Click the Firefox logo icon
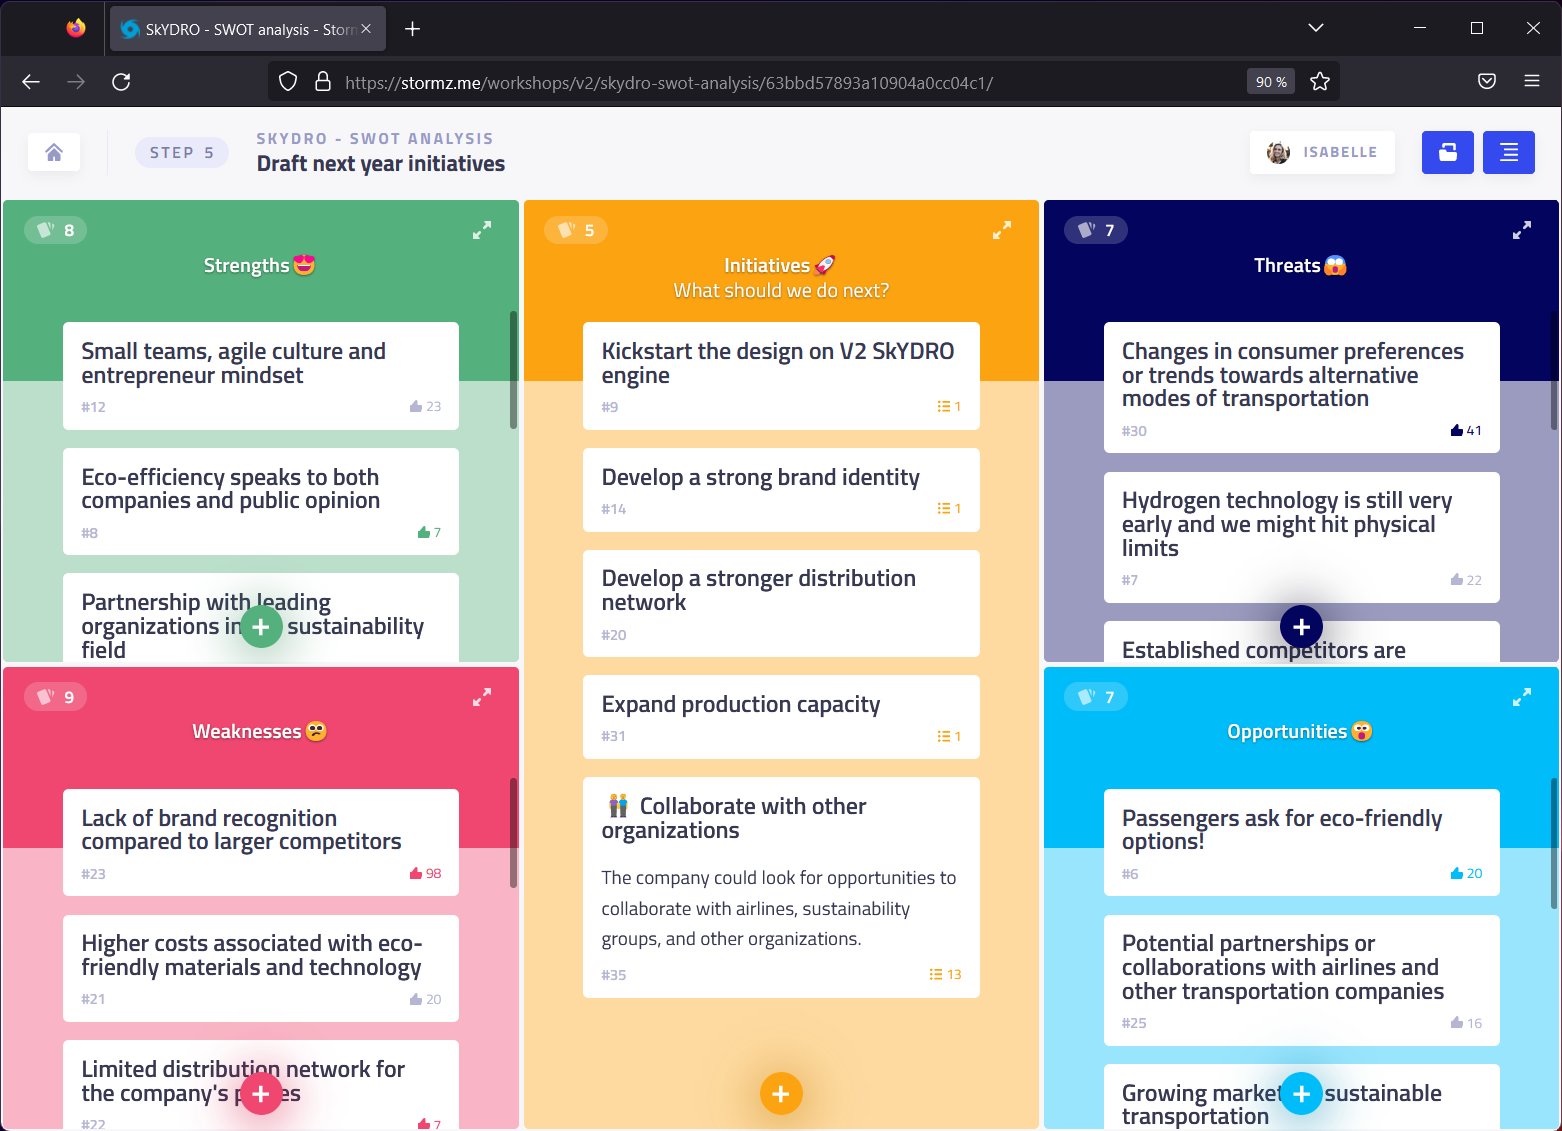 [76, 28]
